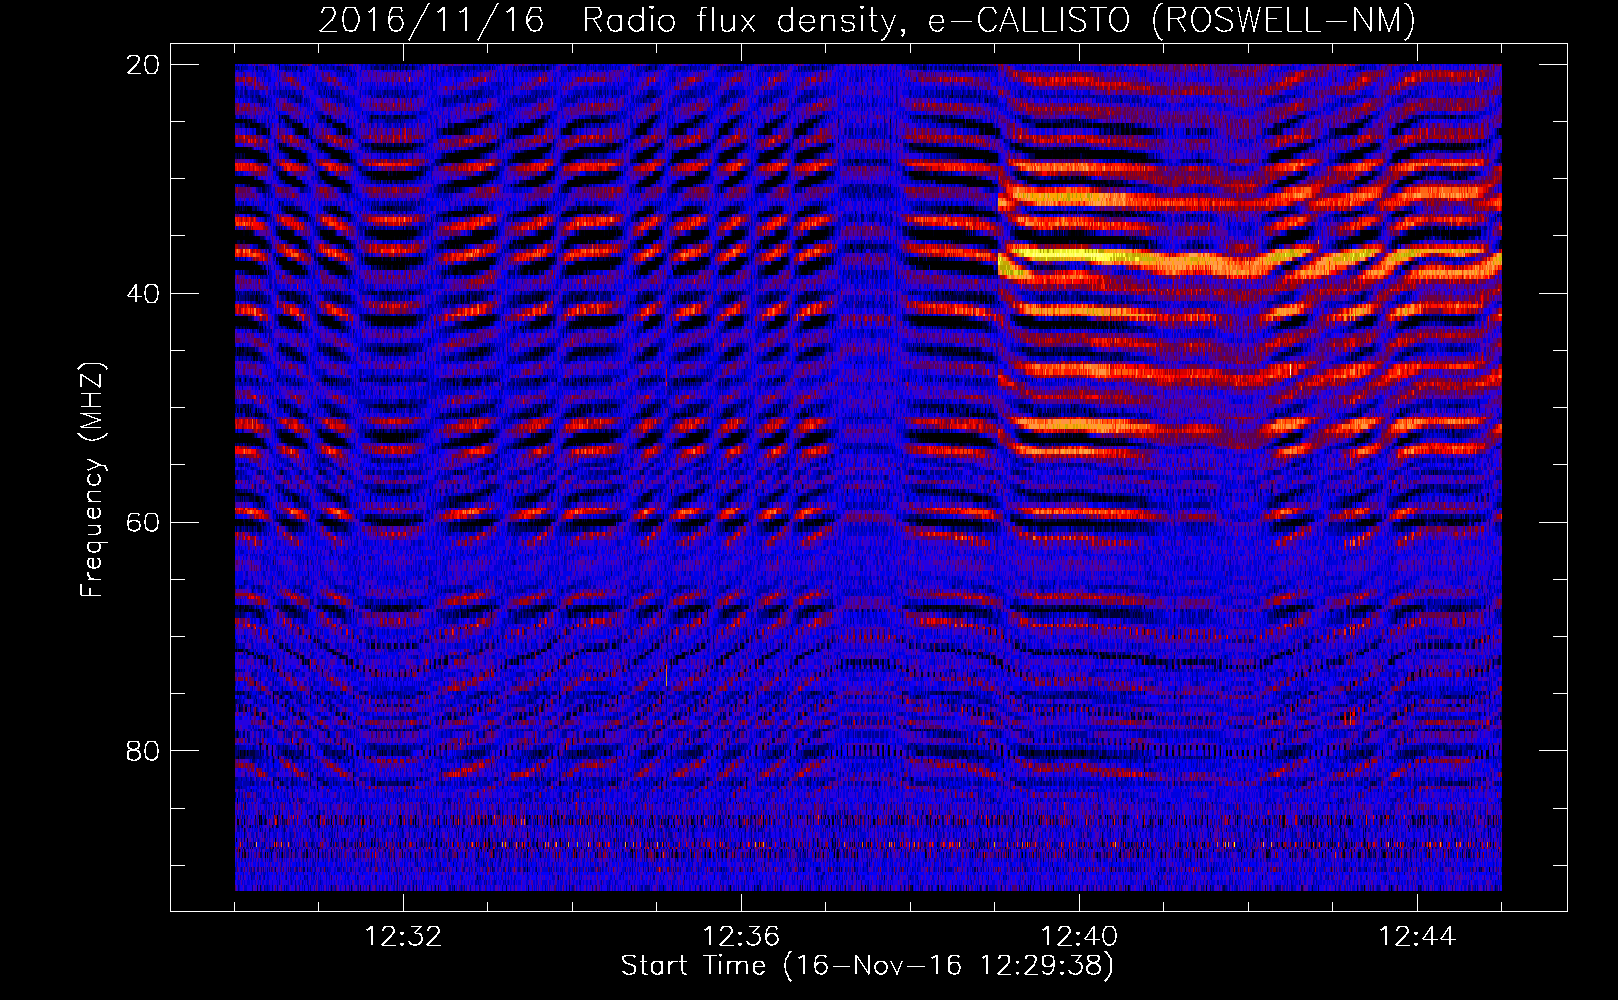The image size is (1618, 1000).
Task: Click the 80 frequency axis tick label
Action: (144, 751)
